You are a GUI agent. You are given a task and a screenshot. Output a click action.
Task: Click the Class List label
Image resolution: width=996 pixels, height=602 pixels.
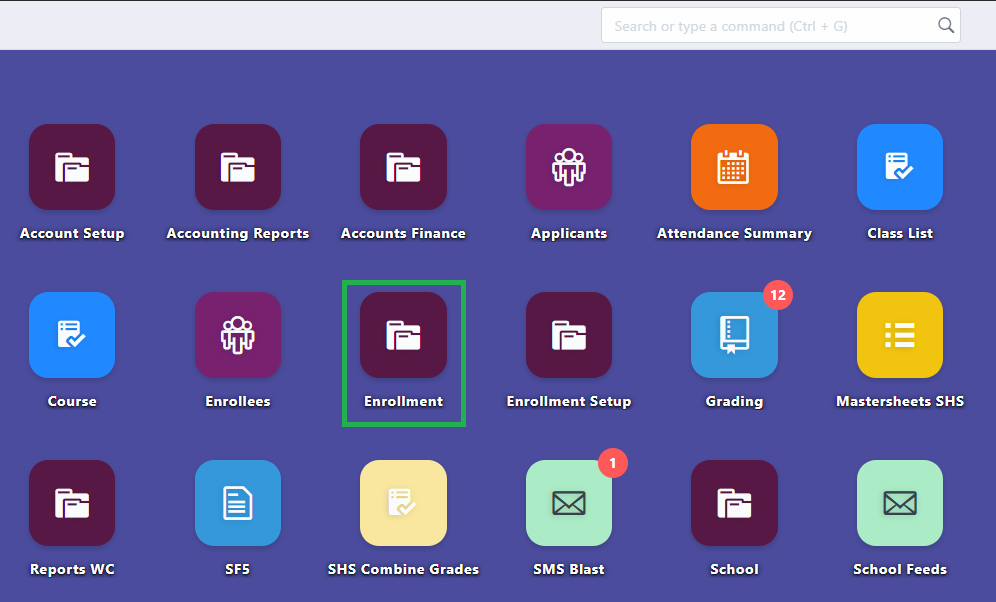[x=900, y=234]
